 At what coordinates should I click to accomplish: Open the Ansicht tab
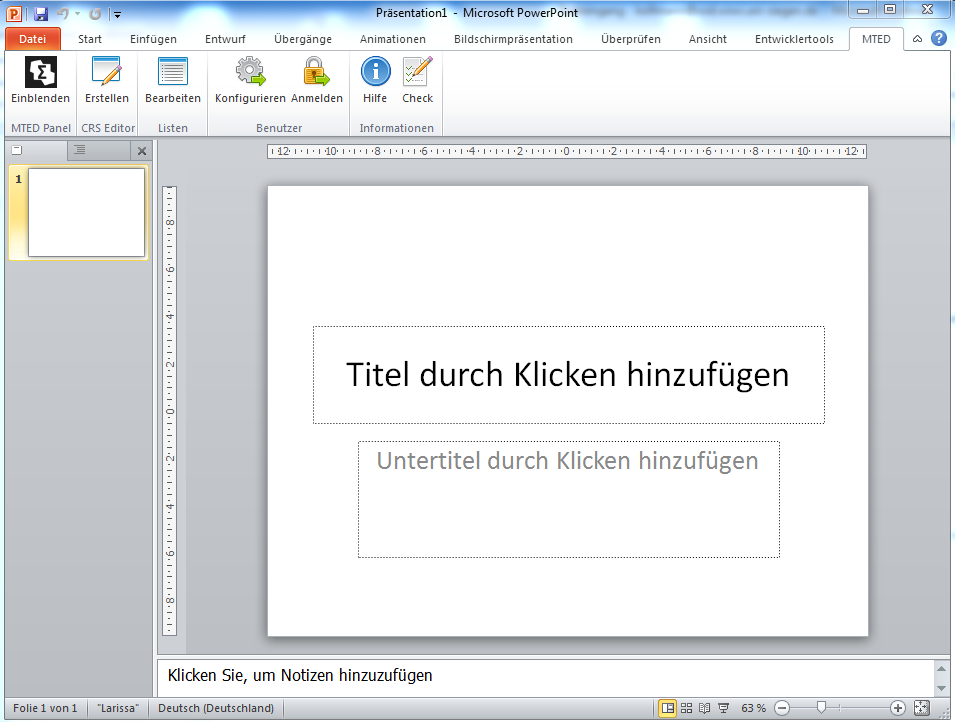point(707,39)
